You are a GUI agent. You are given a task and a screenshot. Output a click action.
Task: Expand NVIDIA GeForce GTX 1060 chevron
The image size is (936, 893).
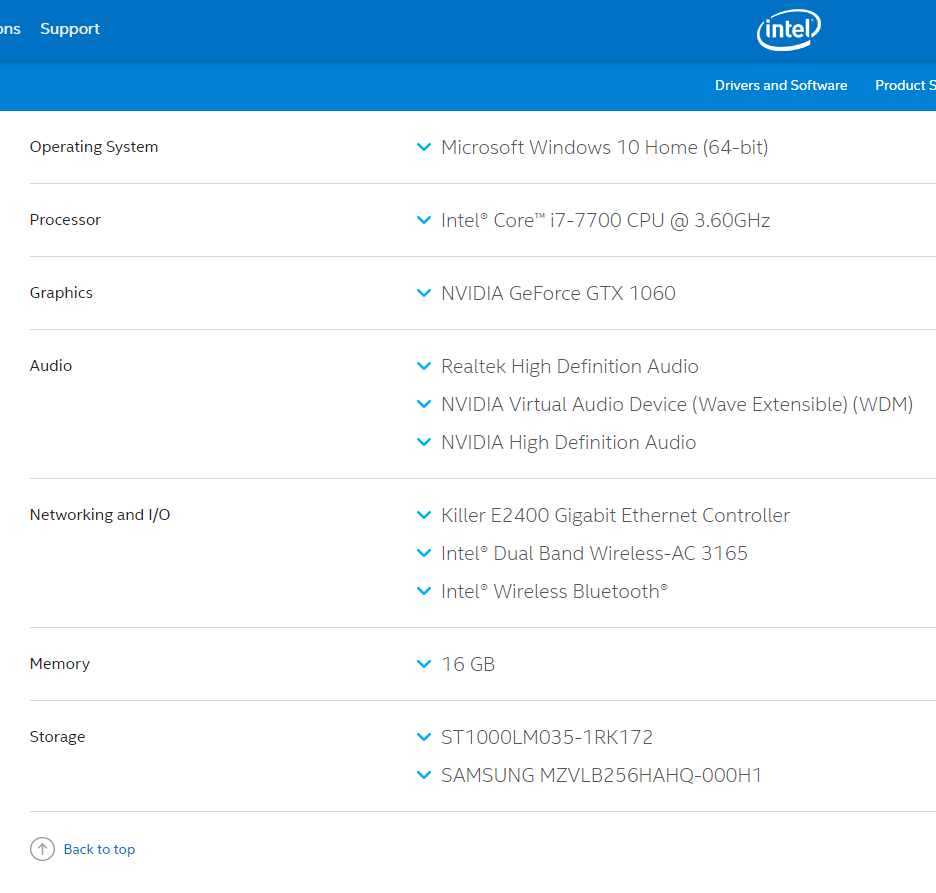click(424, 293)
